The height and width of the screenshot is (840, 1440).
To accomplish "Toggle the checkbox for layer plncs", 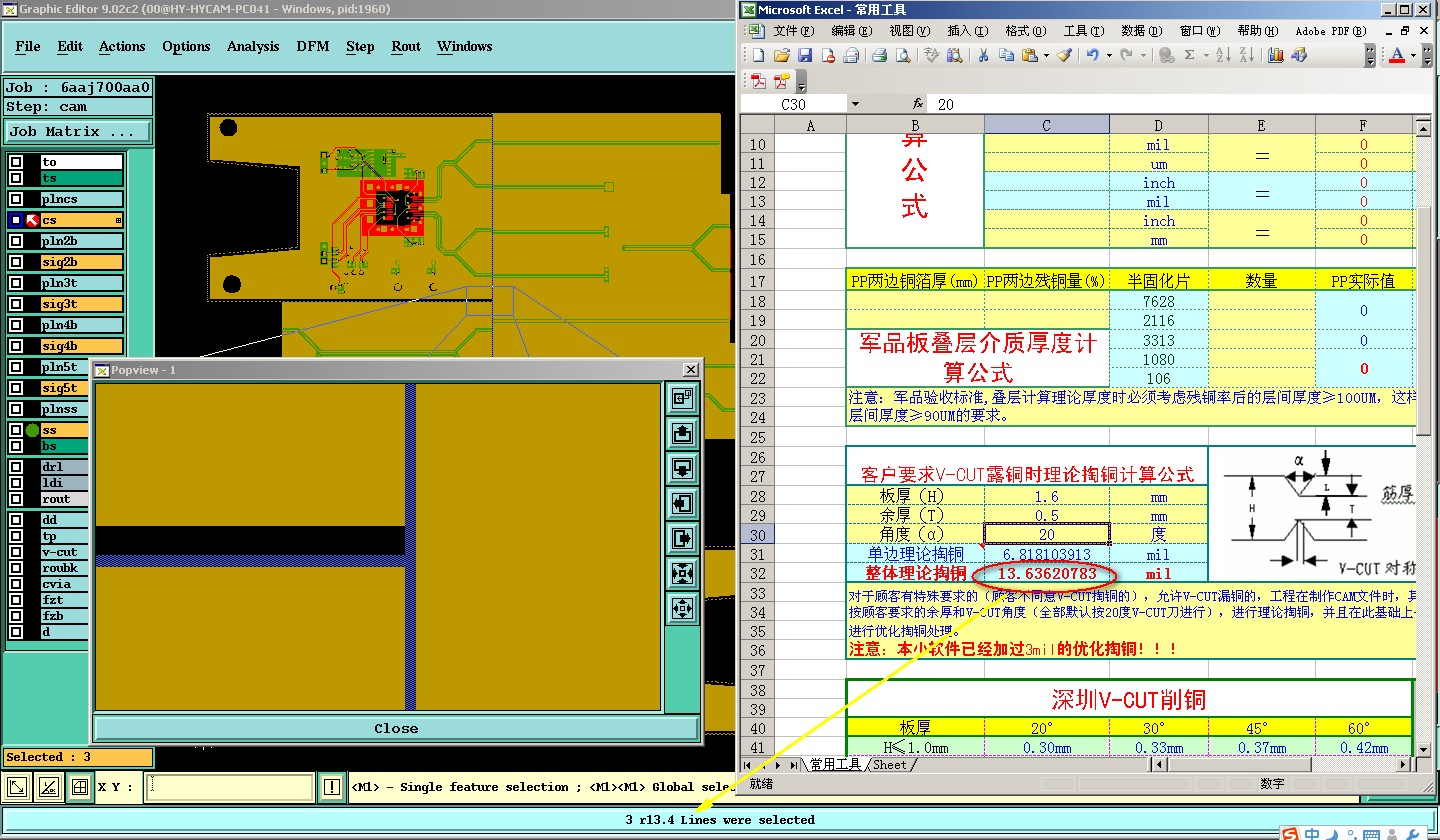I will point(16,199).
